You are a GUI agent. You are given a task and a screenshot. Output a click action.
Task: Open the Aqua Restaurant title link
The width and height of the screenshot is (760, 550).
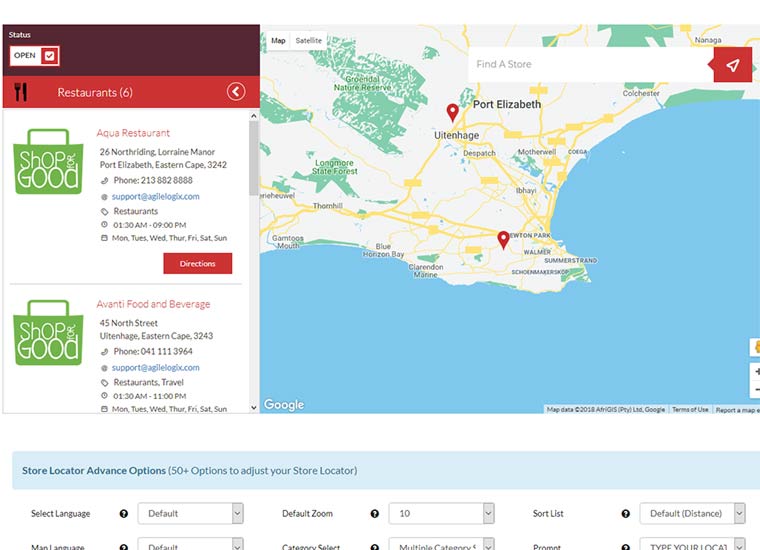(133, 133)
